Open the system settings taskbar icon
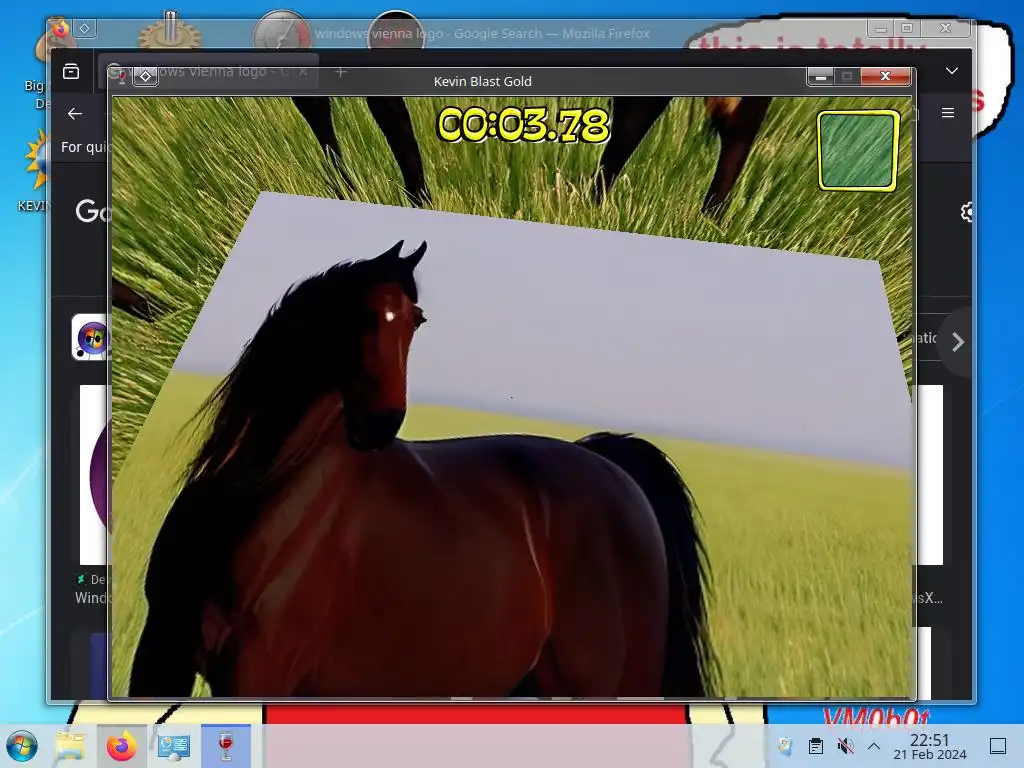Viewport: 1024px width, 768px height. pos(174,746)
